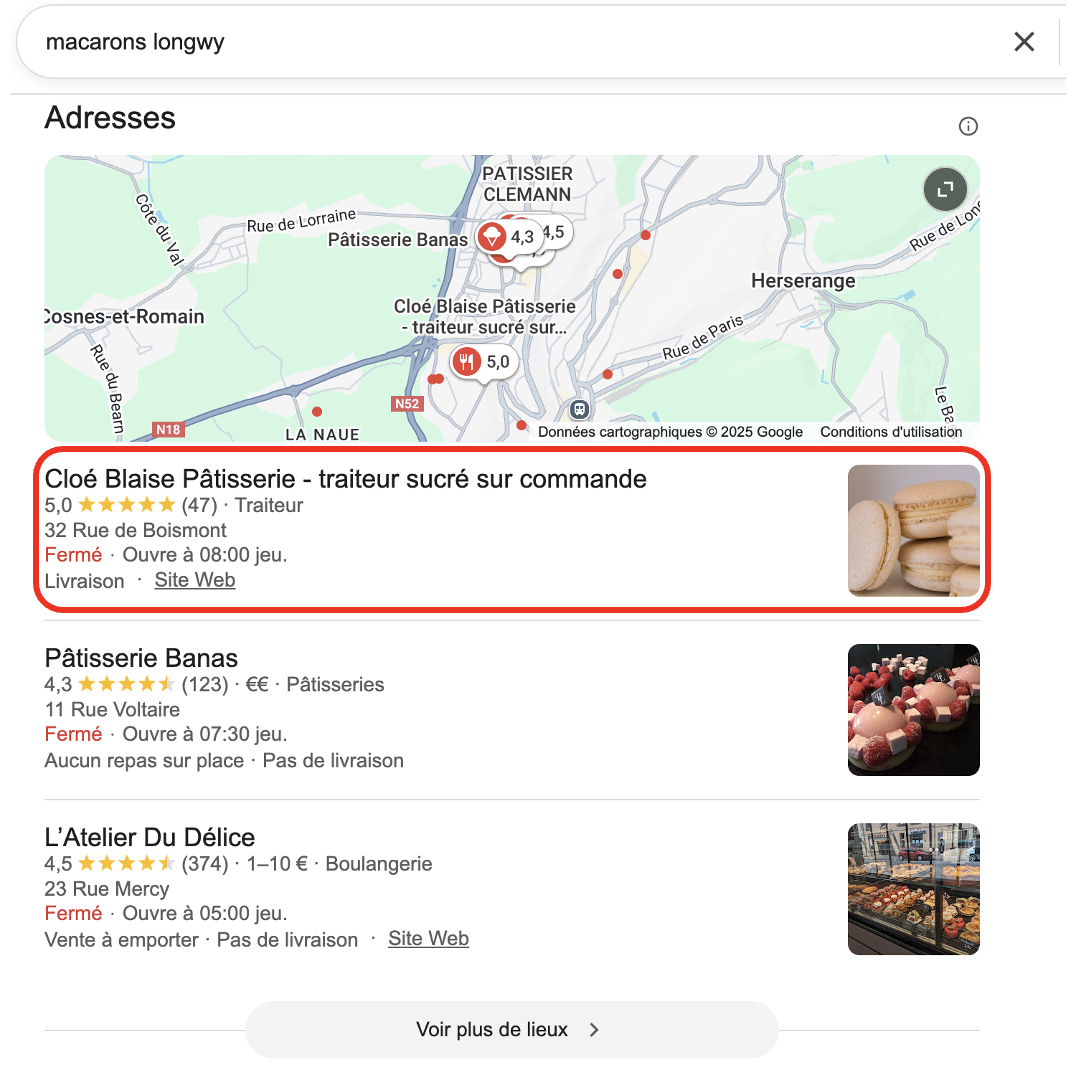Screen dimensions: 1082x1076
Task: Open Conditions d'utilisation map link
Action: tap(891, 432)
